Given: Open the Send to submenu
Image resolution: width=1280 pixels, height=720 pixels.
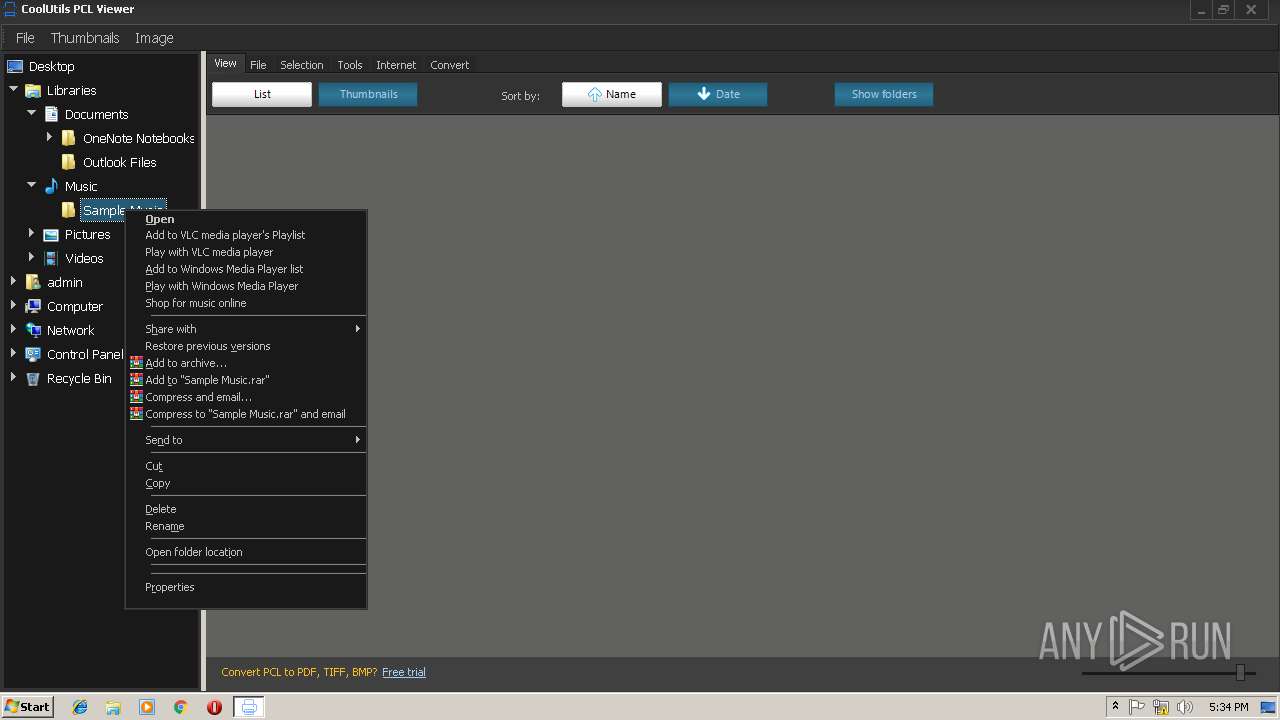Looking at the screenshot, I should 246,440.
